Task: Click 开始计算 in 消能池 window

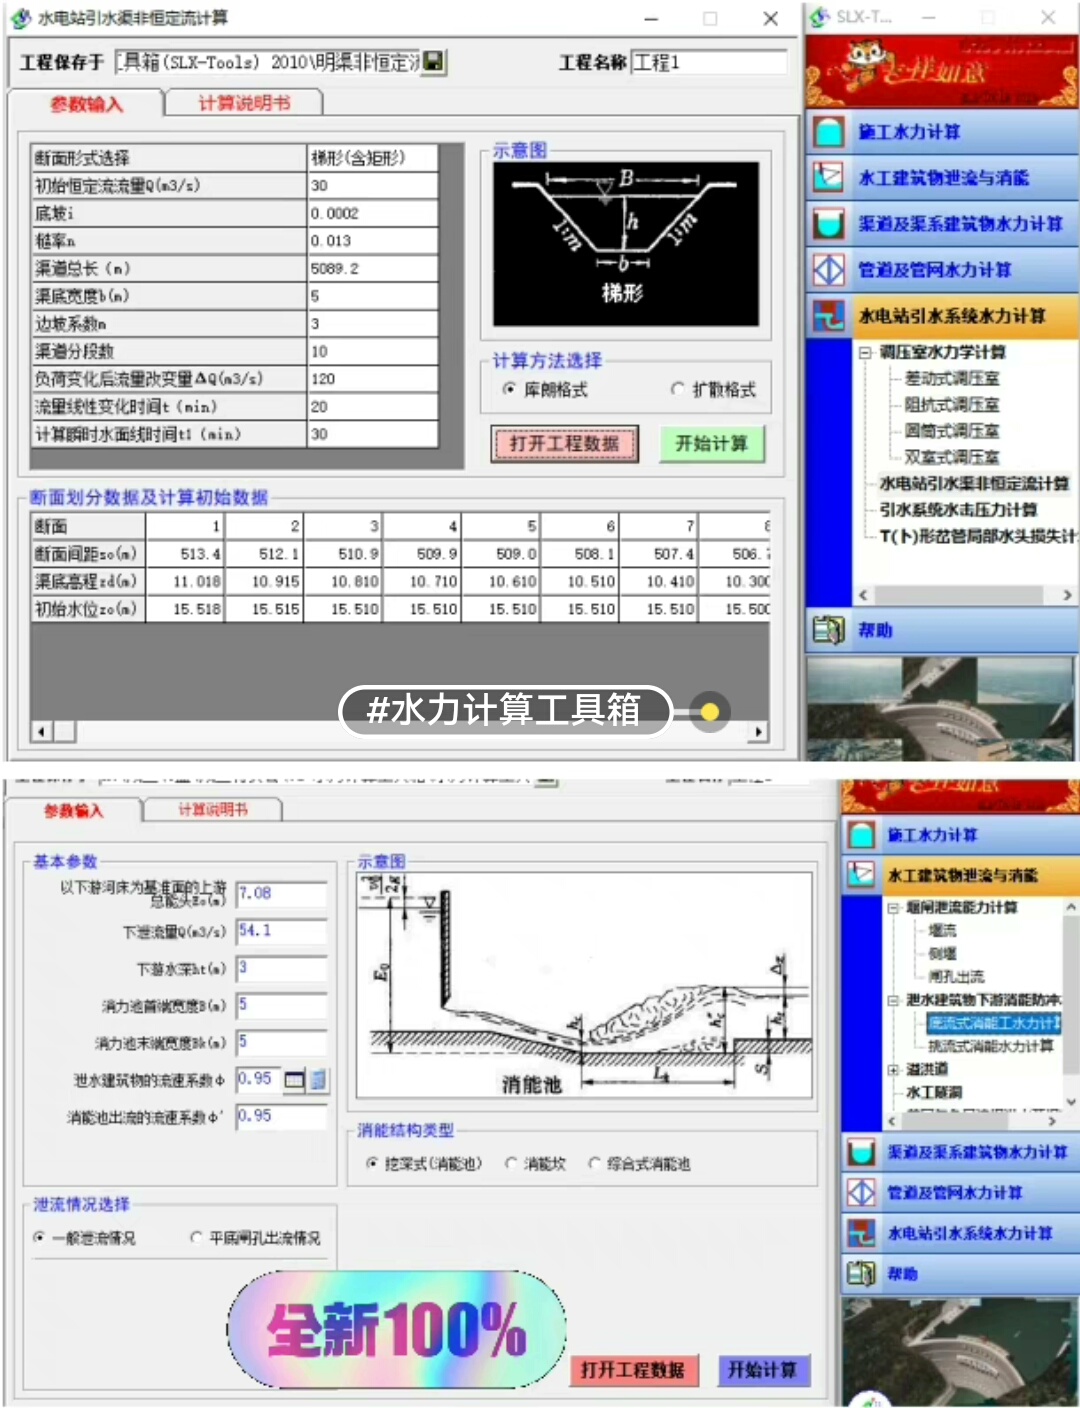Action: (762, 1370)
